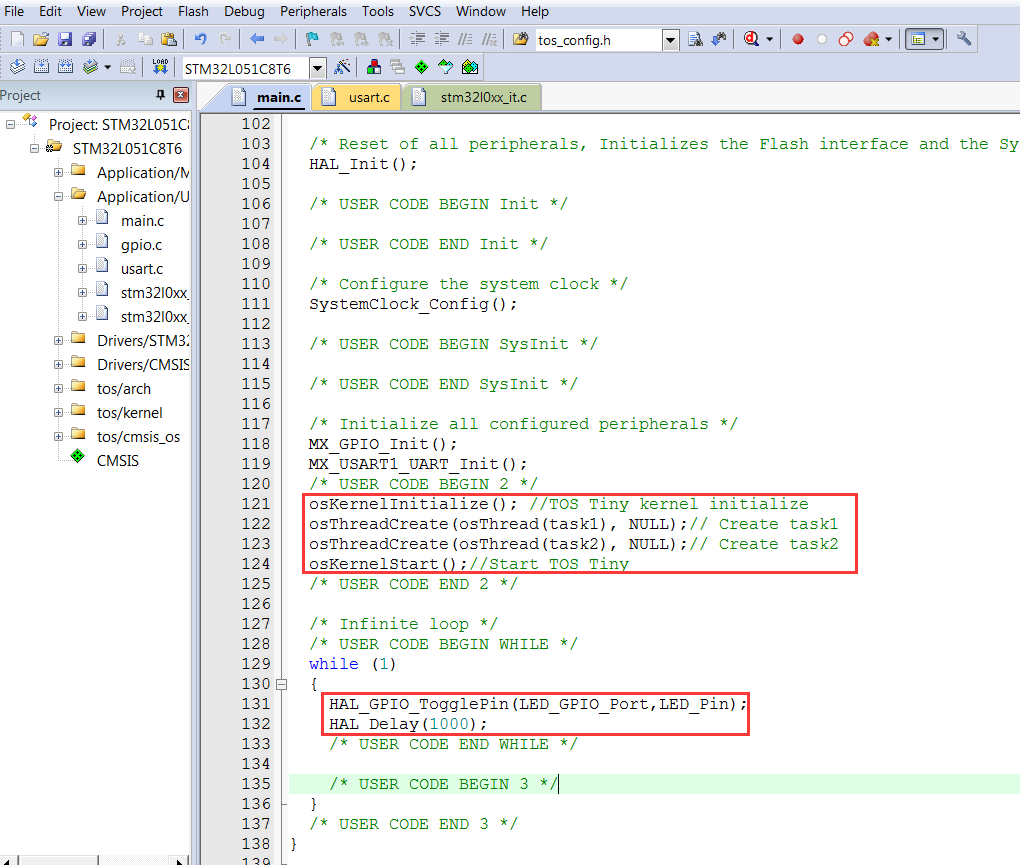Collapse the STM32L051C8T6 target node
The height and width of the screenshot is (865, 1020).
tap(34, 148)
